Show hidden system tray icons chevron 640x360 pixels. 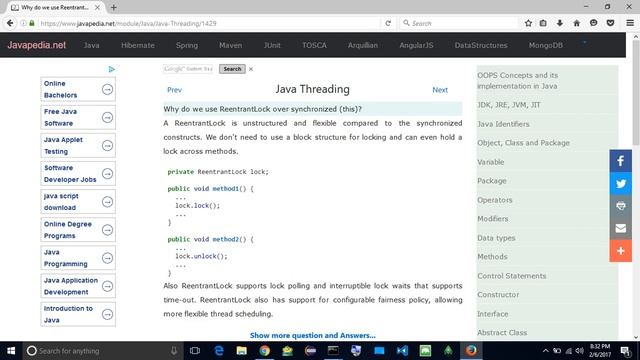pyautogui.click(x=545, y=351)
